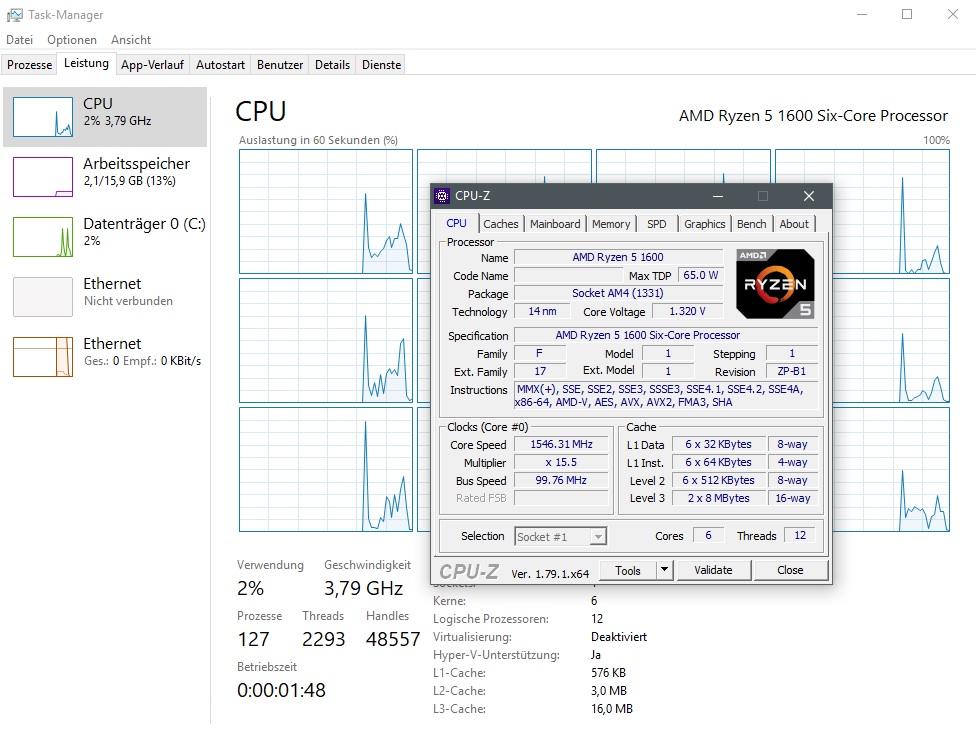Click the Close button in CPU-Z
Image resolution: width=976 pixels, height=737 pixels.
click(790, 570)
